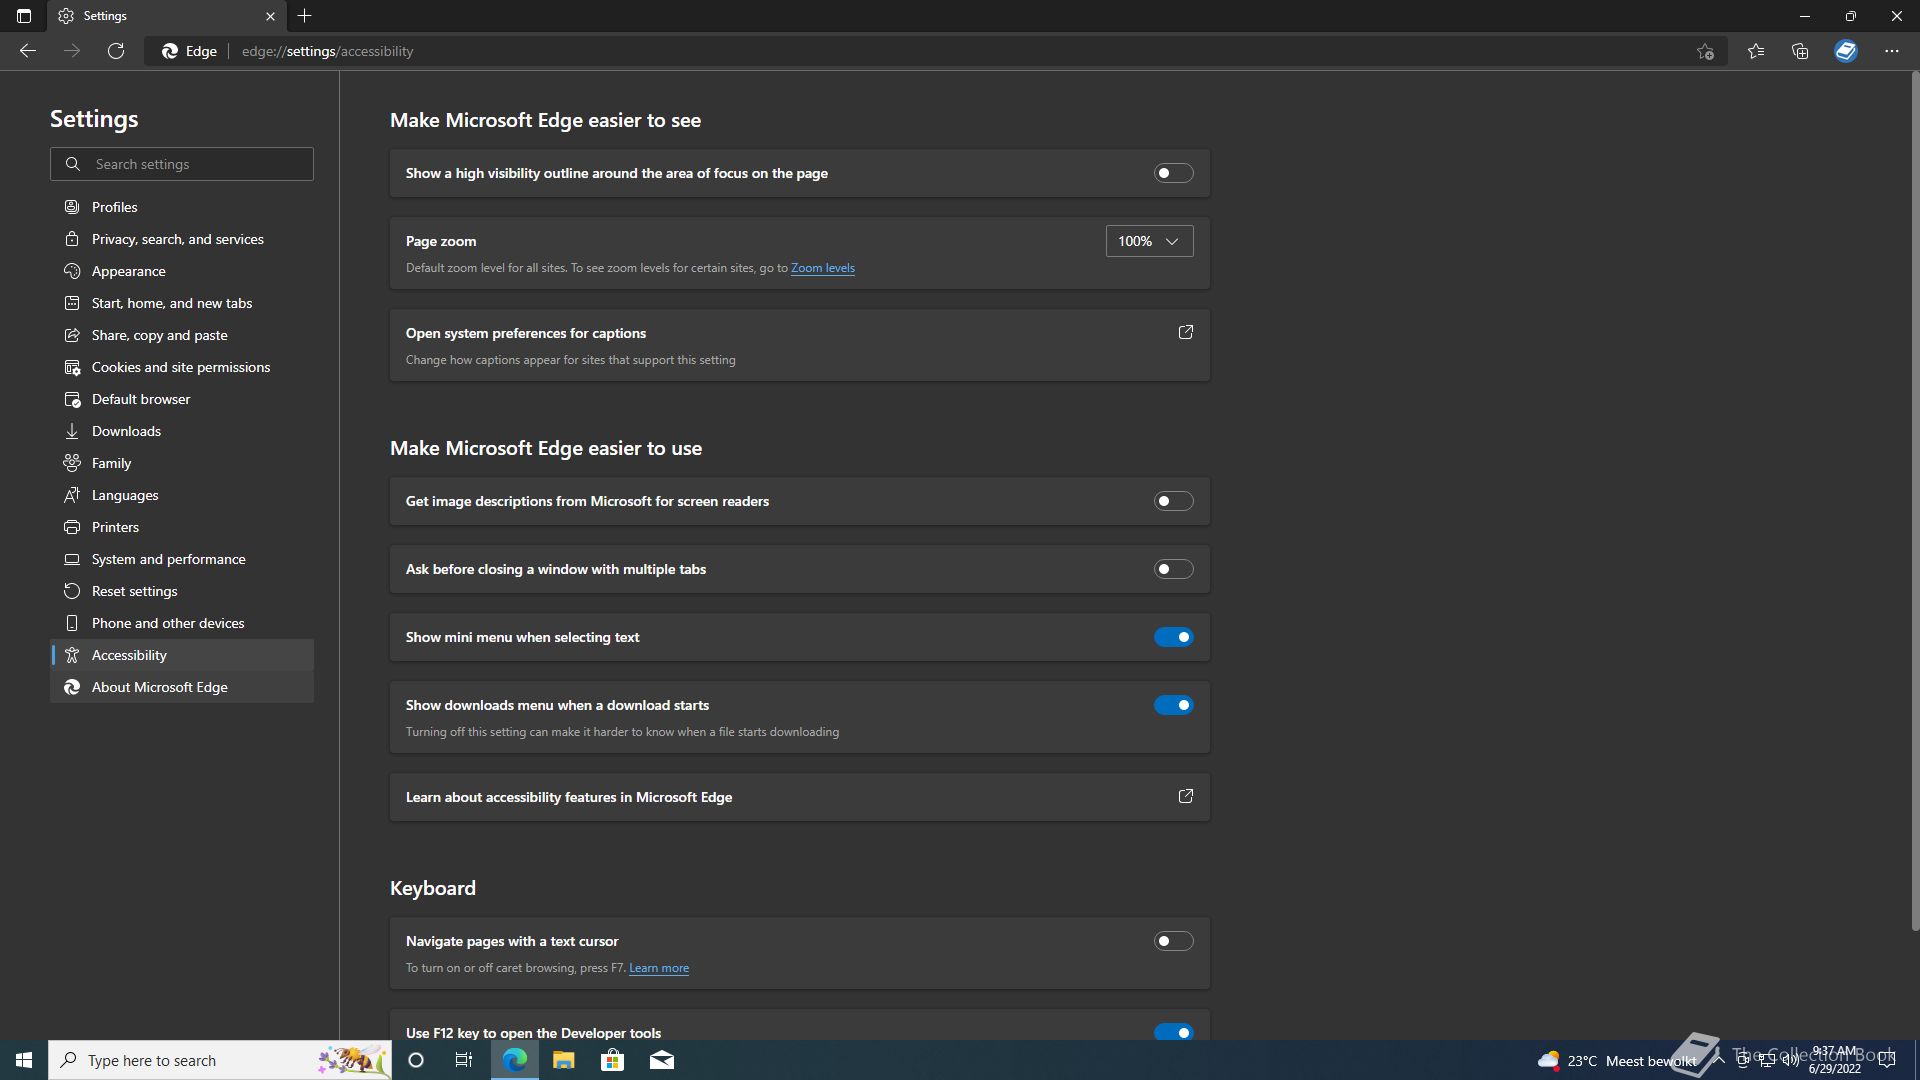Click the Appearance sidebar icon

pos(72,271)
